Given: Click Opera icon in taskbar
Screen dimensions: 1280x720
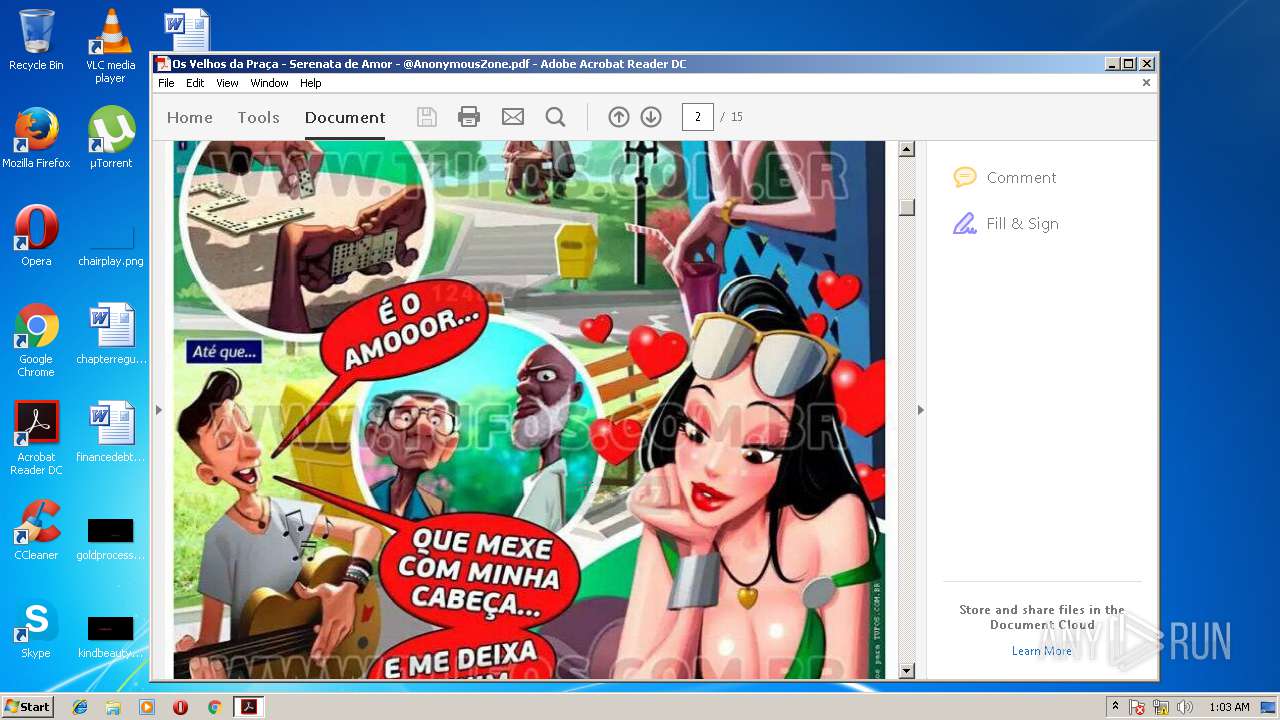Looking at the screenshot, I should 180,707.
